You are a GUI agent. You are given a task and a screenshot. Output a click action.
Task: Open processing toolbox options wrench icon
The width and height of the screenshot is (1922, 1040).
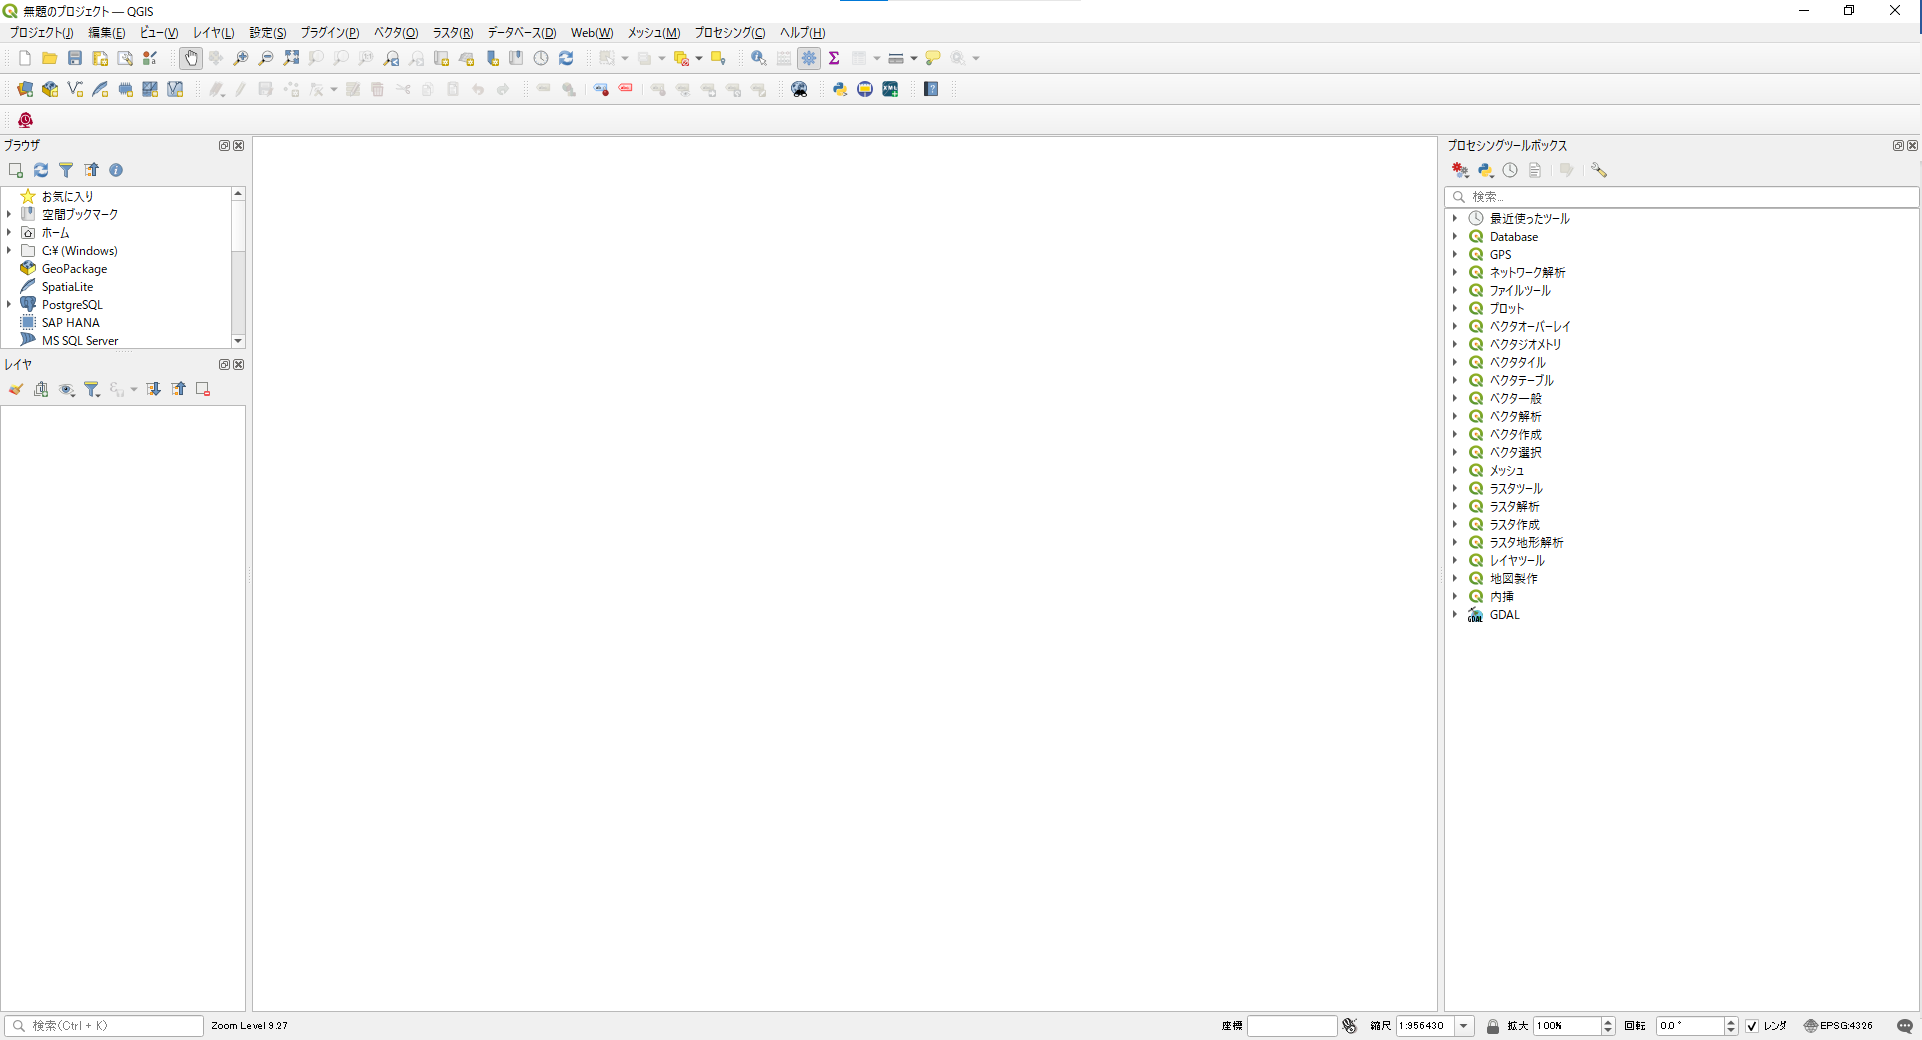[1599, 171]
